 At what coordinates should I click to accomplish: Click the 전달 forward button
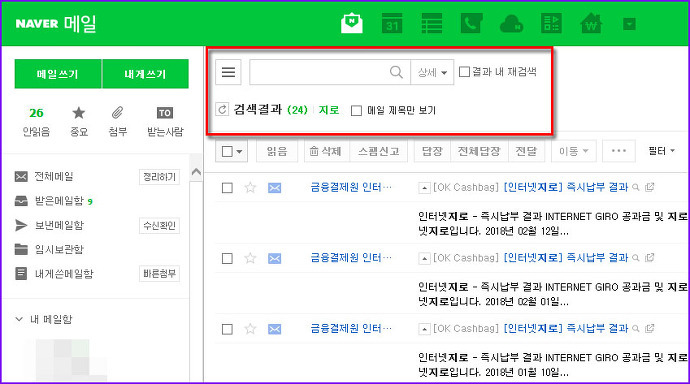coord(526,151)
